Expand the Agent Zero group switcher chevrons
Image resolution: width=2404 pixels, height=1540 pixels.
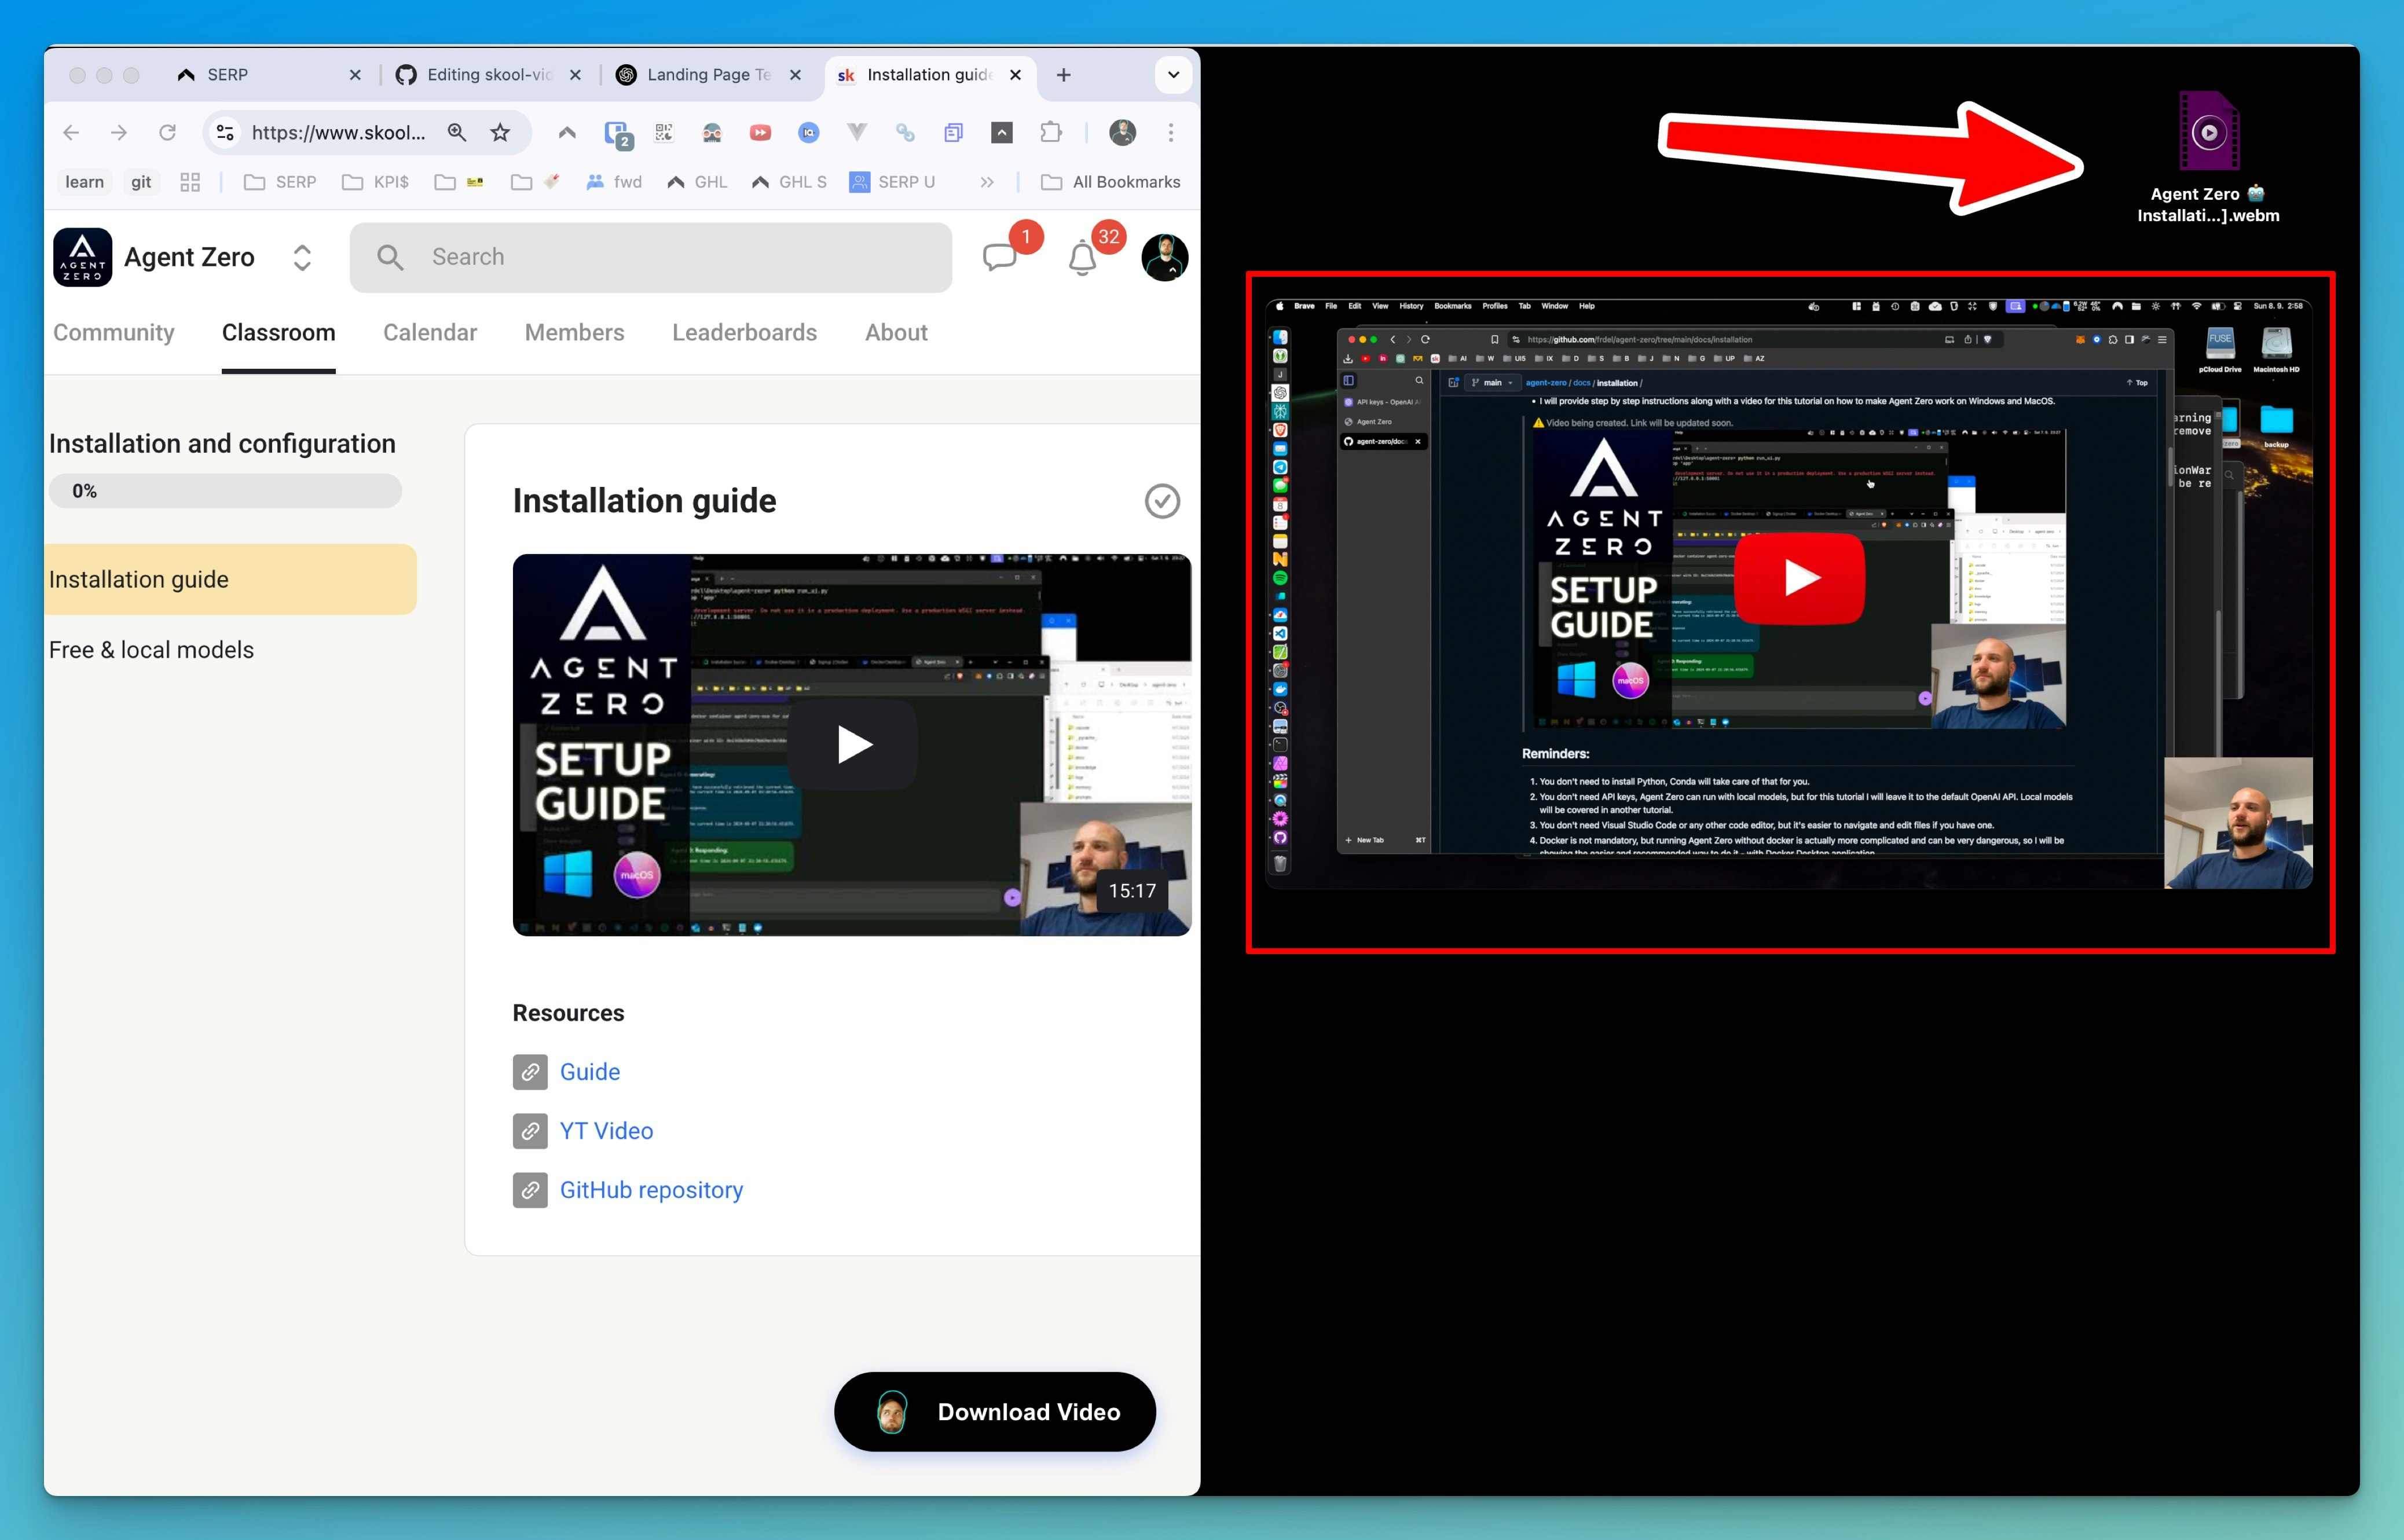pos(302,258)
